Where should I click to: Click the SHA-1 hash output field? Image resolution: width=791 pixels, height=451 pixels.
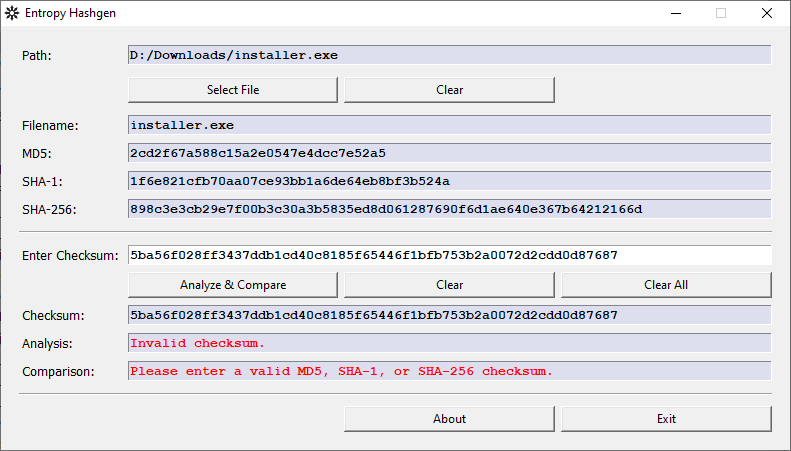click(x=449, y=181)
